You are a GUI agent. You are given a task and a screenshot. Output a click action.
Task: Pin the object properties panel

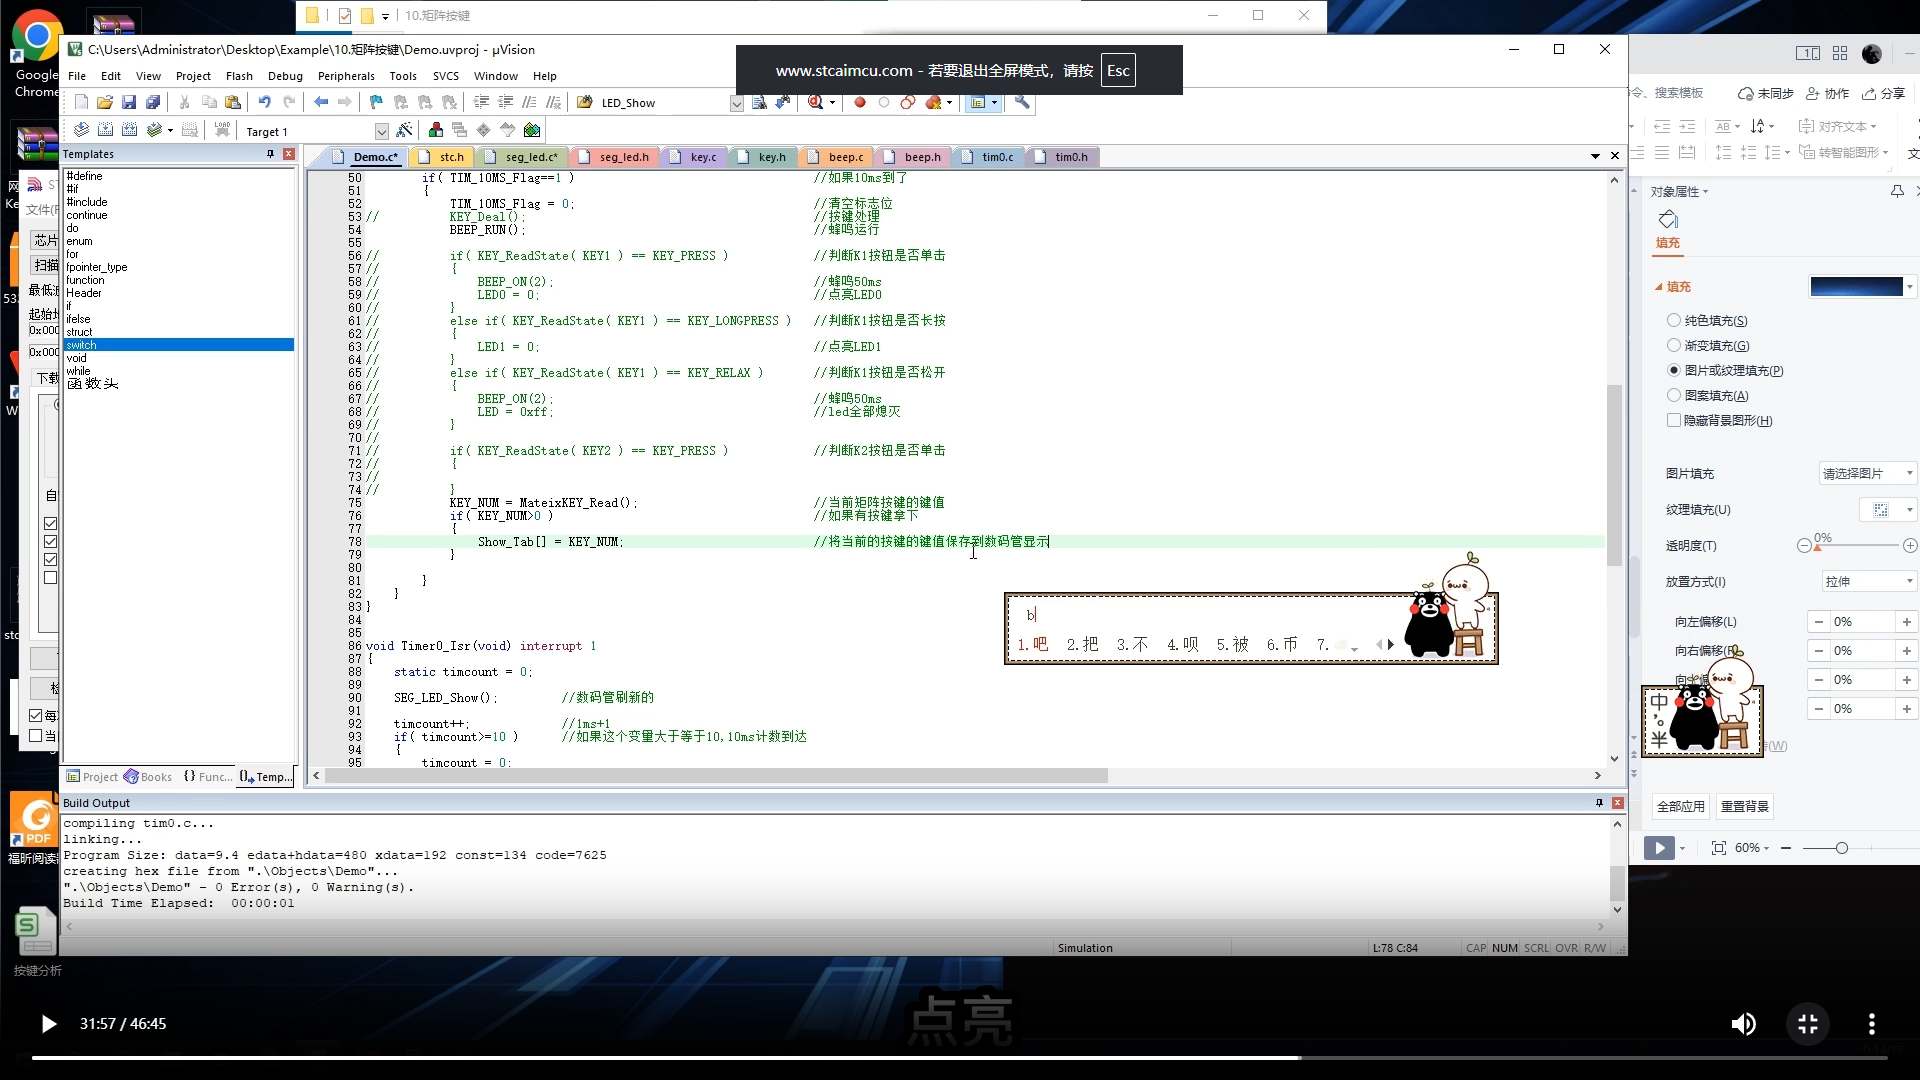(x=1897, y=191)
